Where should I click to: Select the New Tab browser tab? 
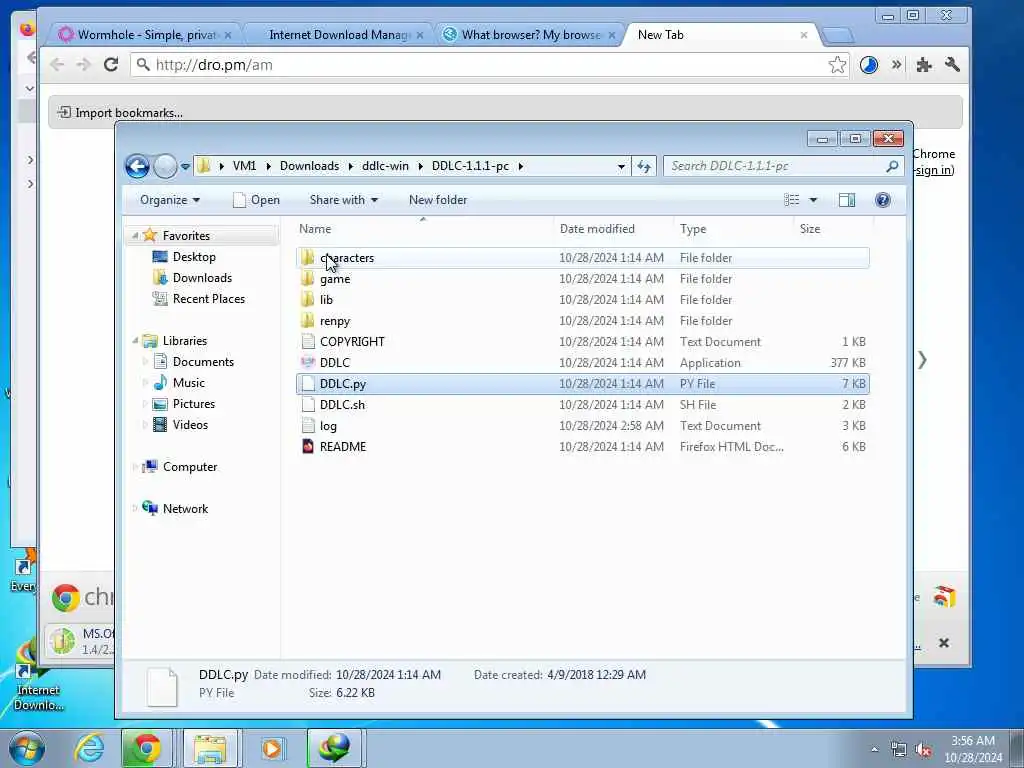tap(720, 35)
